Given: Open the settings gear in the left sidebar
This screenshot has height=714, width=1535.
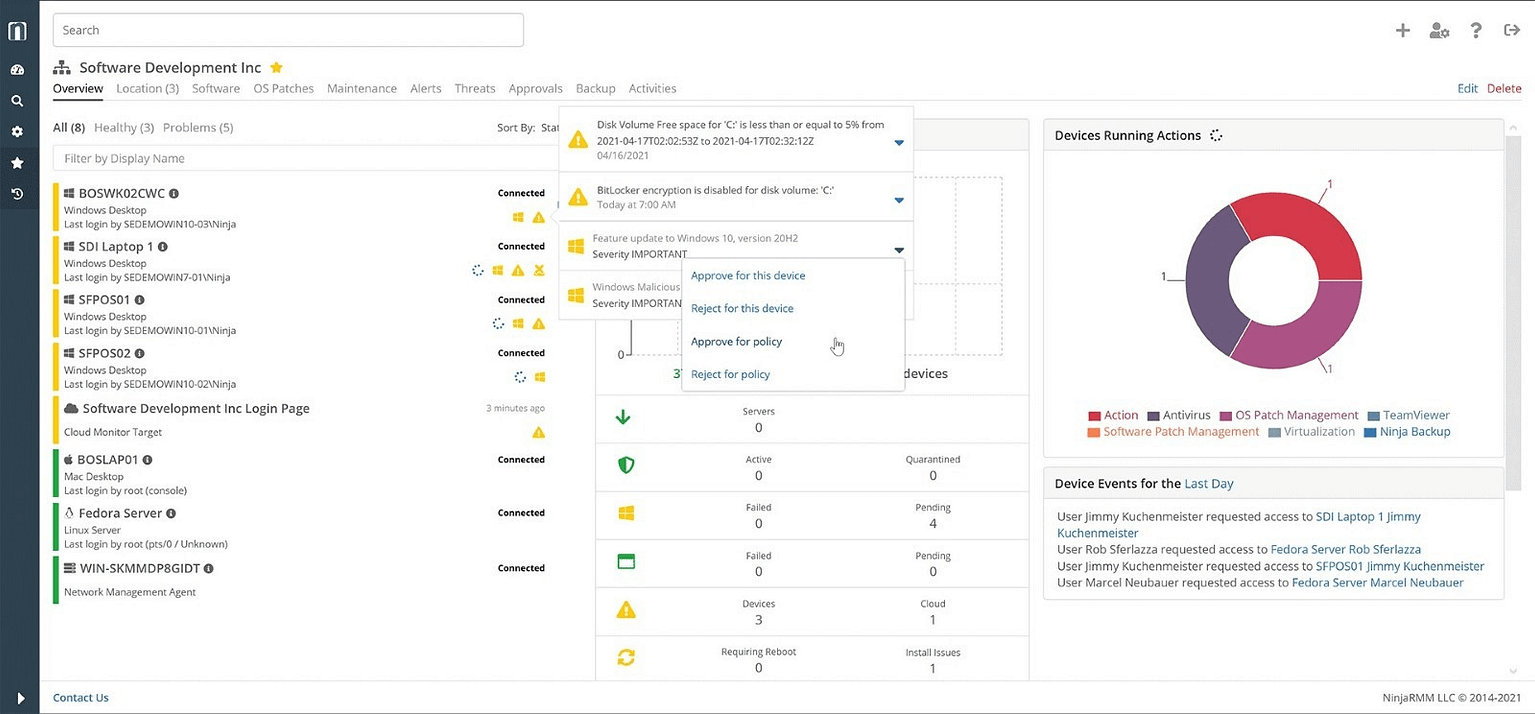Looking at the screenshot, I should pos(17,131).
